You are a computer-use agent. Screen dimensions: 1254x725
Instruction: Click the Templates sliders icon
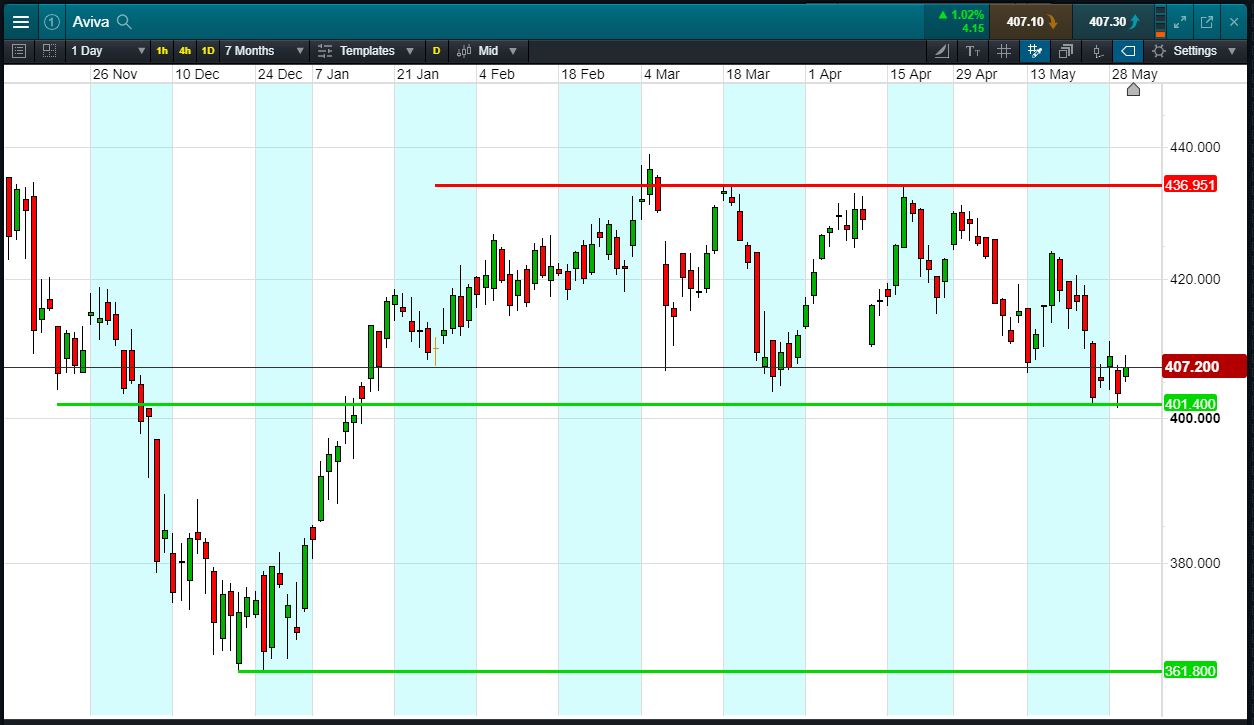pos(325,50)
